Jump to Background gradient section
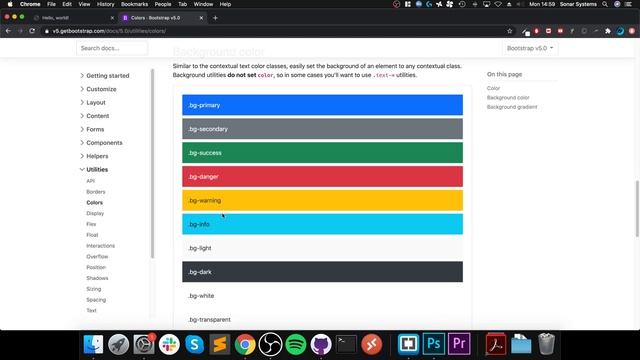 pyautogui.click(x=512, y=107)
